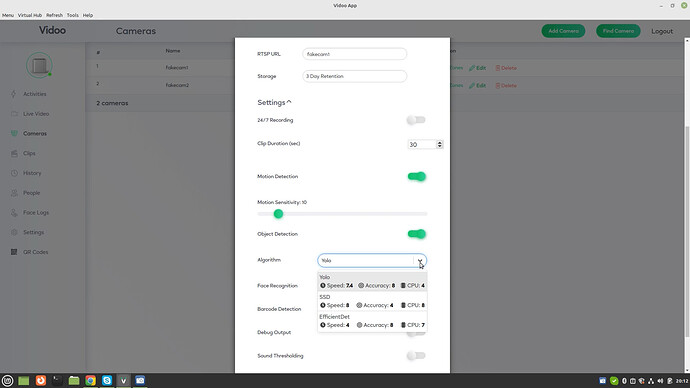The image size is (690, 388).
Task: Collapse the Settings section chevron
Action: point(289,102)
